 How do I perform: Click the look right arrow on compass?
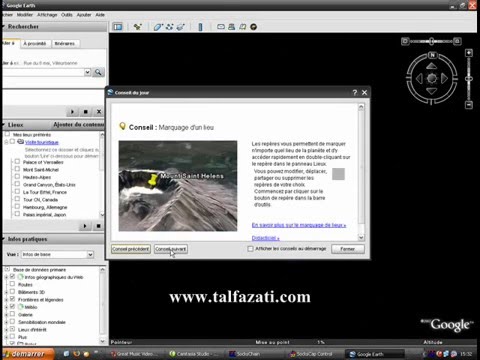pos(444,79)
